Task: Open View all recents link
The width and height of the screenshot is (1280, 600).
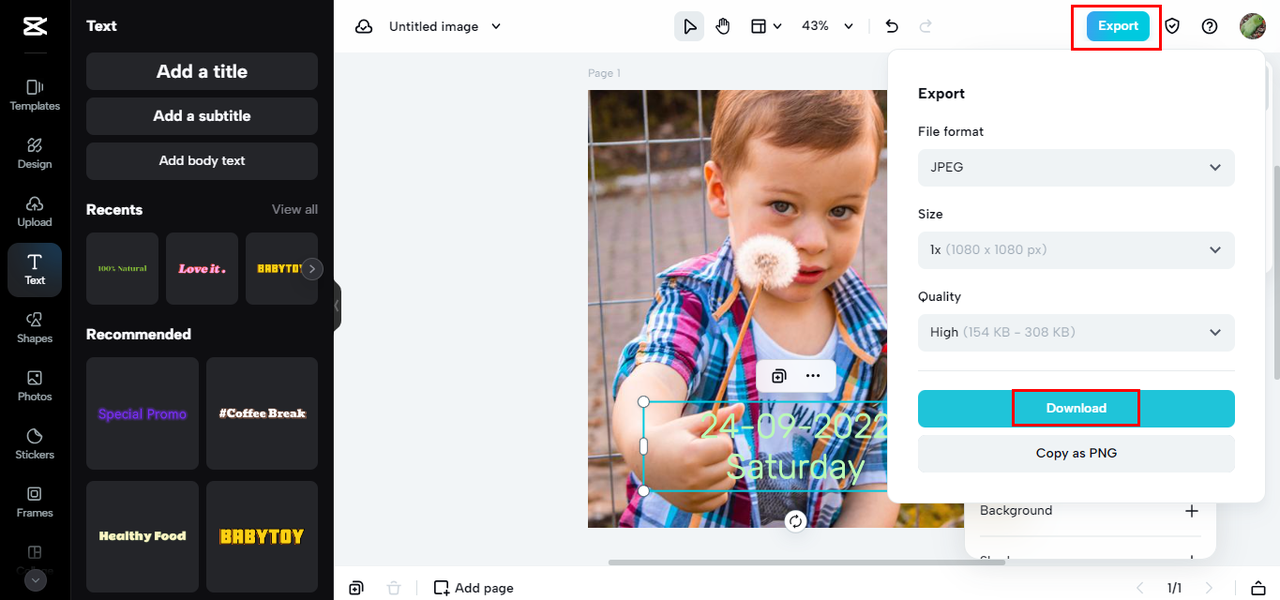Action: click(295, 209)
